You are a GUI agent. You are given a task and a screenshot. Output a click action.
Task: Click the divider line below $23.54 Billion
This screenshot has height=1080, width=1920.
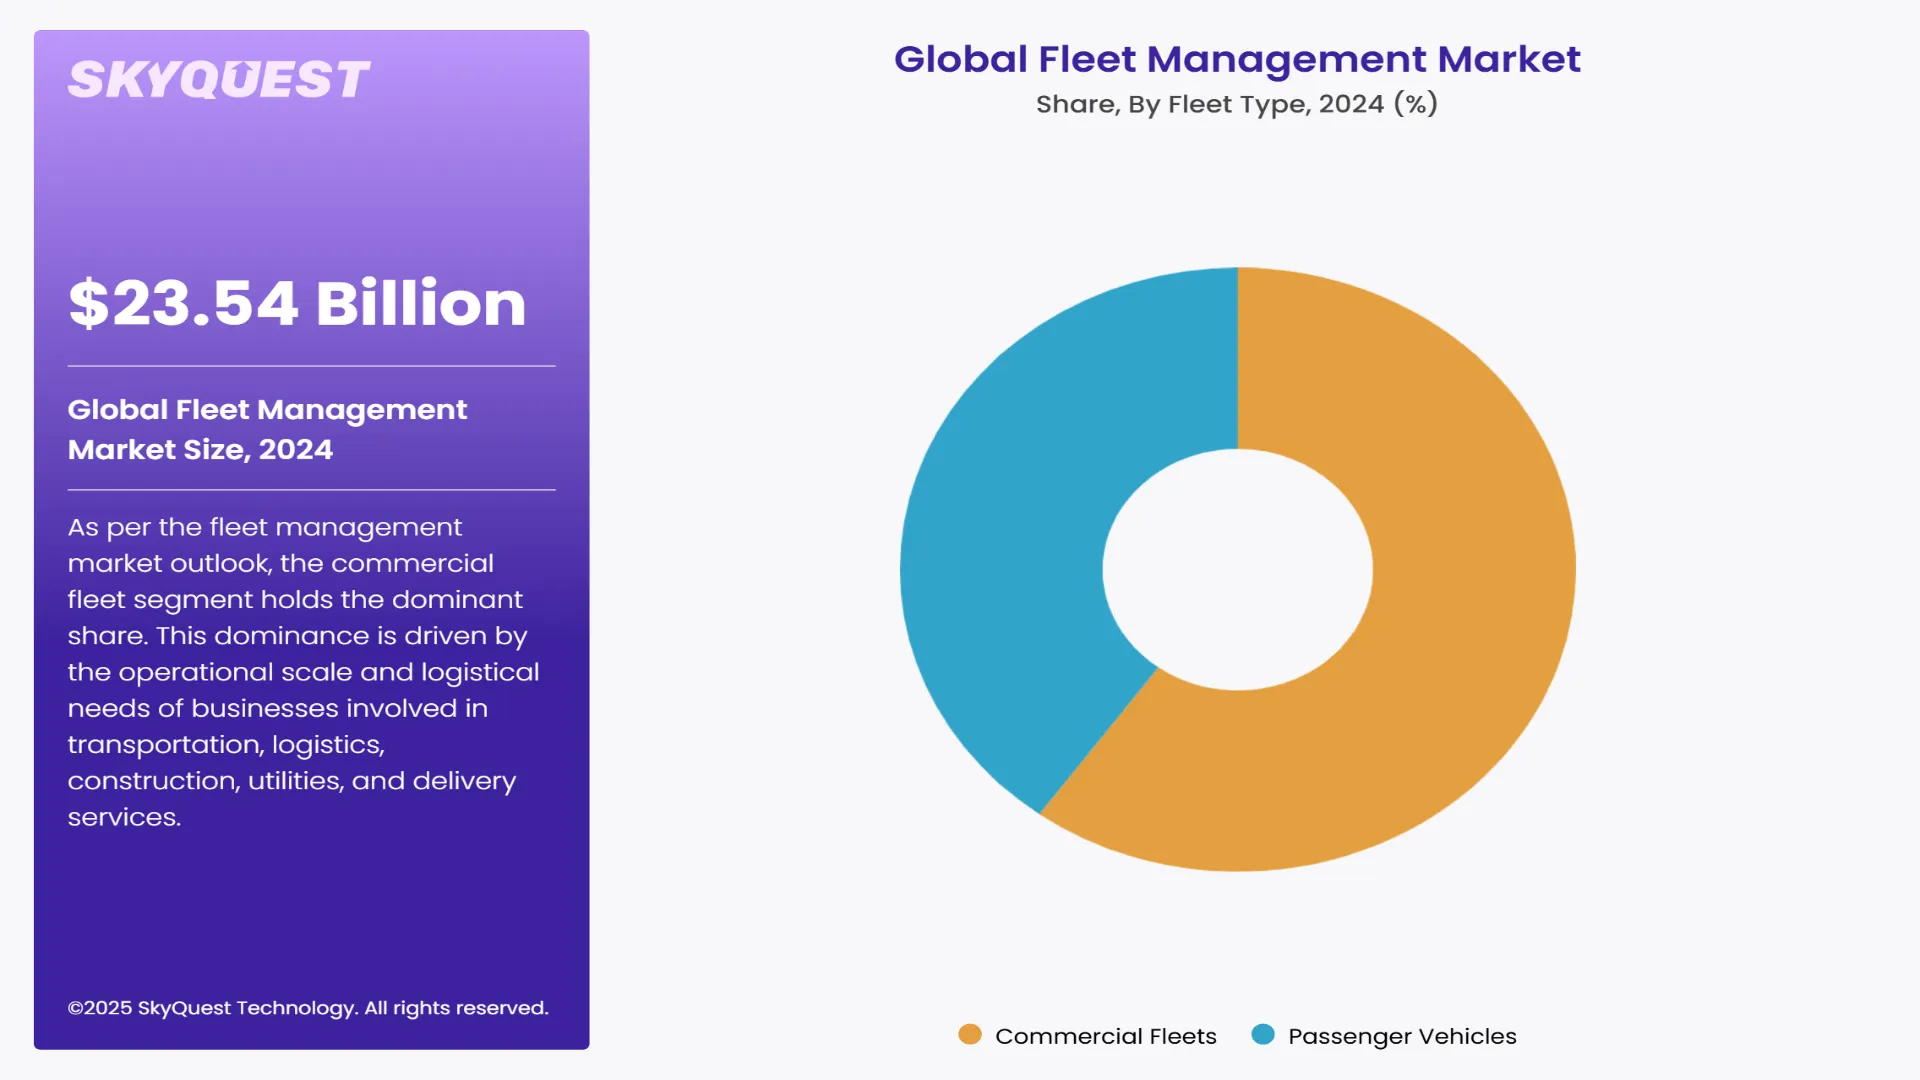click(x=311, y=366)
